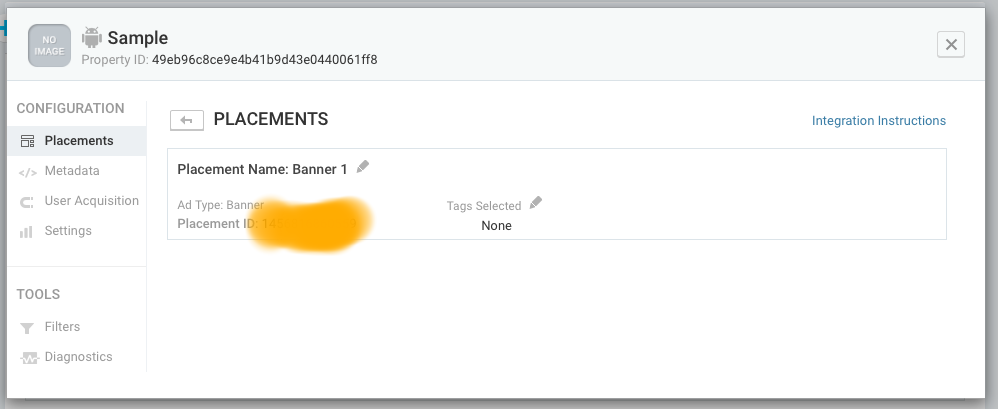Open User Acquisition via magnet icon
998x409 pixels.
27,201
